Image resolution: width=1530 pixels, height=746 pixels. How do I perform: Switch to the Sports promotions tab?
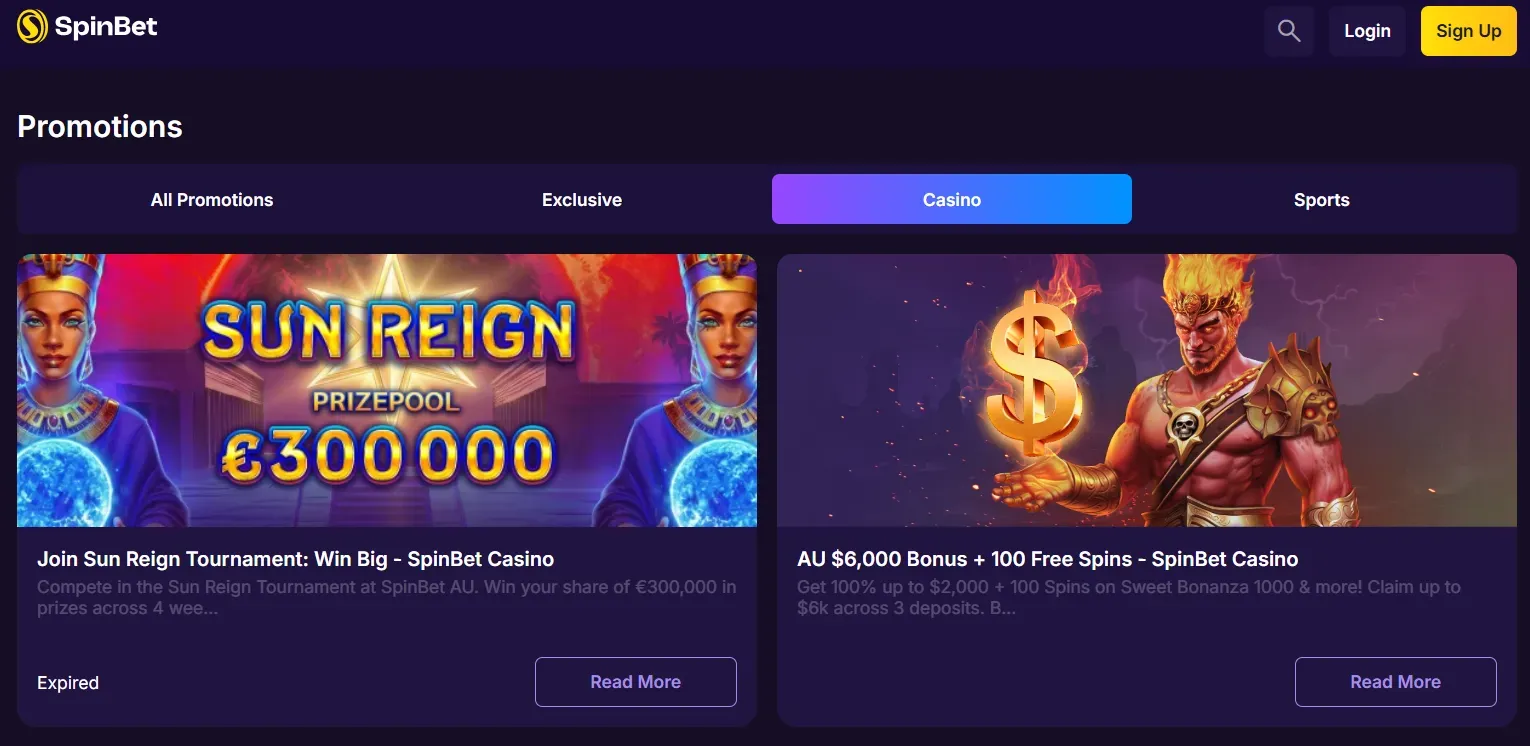pyautogui.click(x=1321, y=199)
